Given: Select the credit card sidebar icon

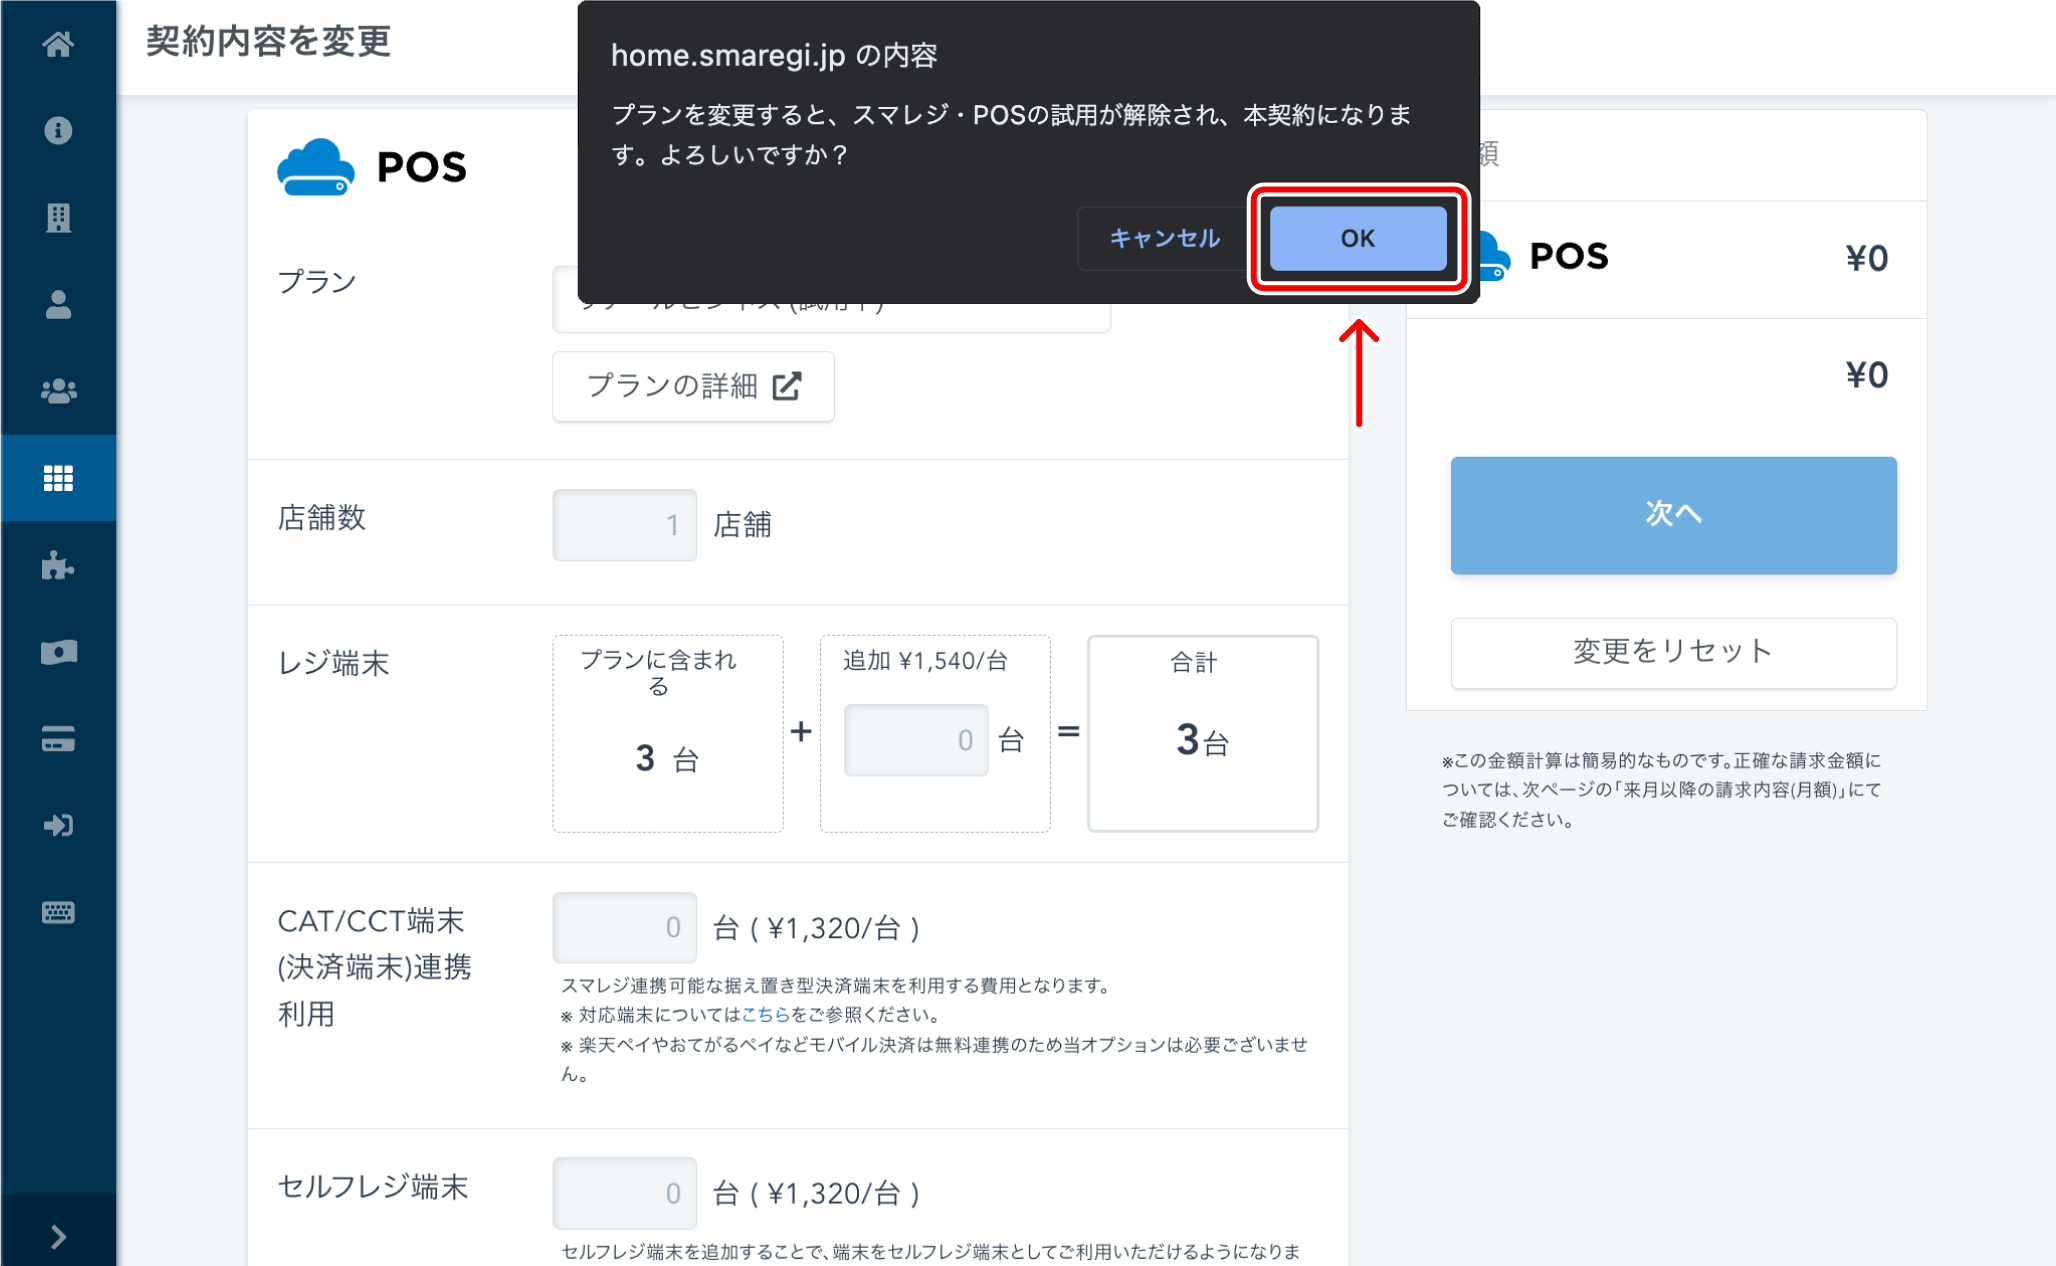Looking at the screenshot, I should pos(58,739).
